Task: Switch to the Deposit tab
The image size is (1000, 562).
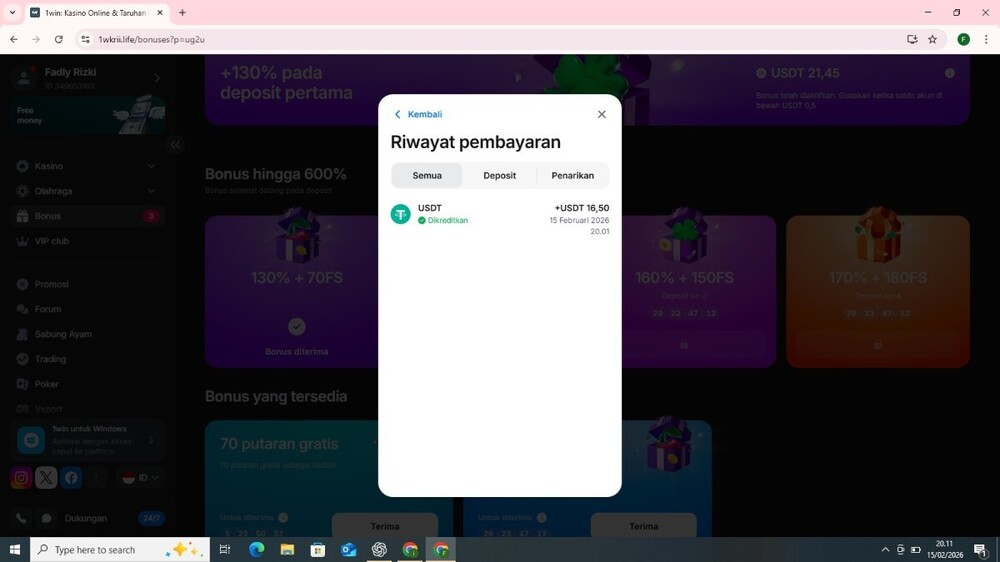Action: pyautogui.click(x=499, y=176)
